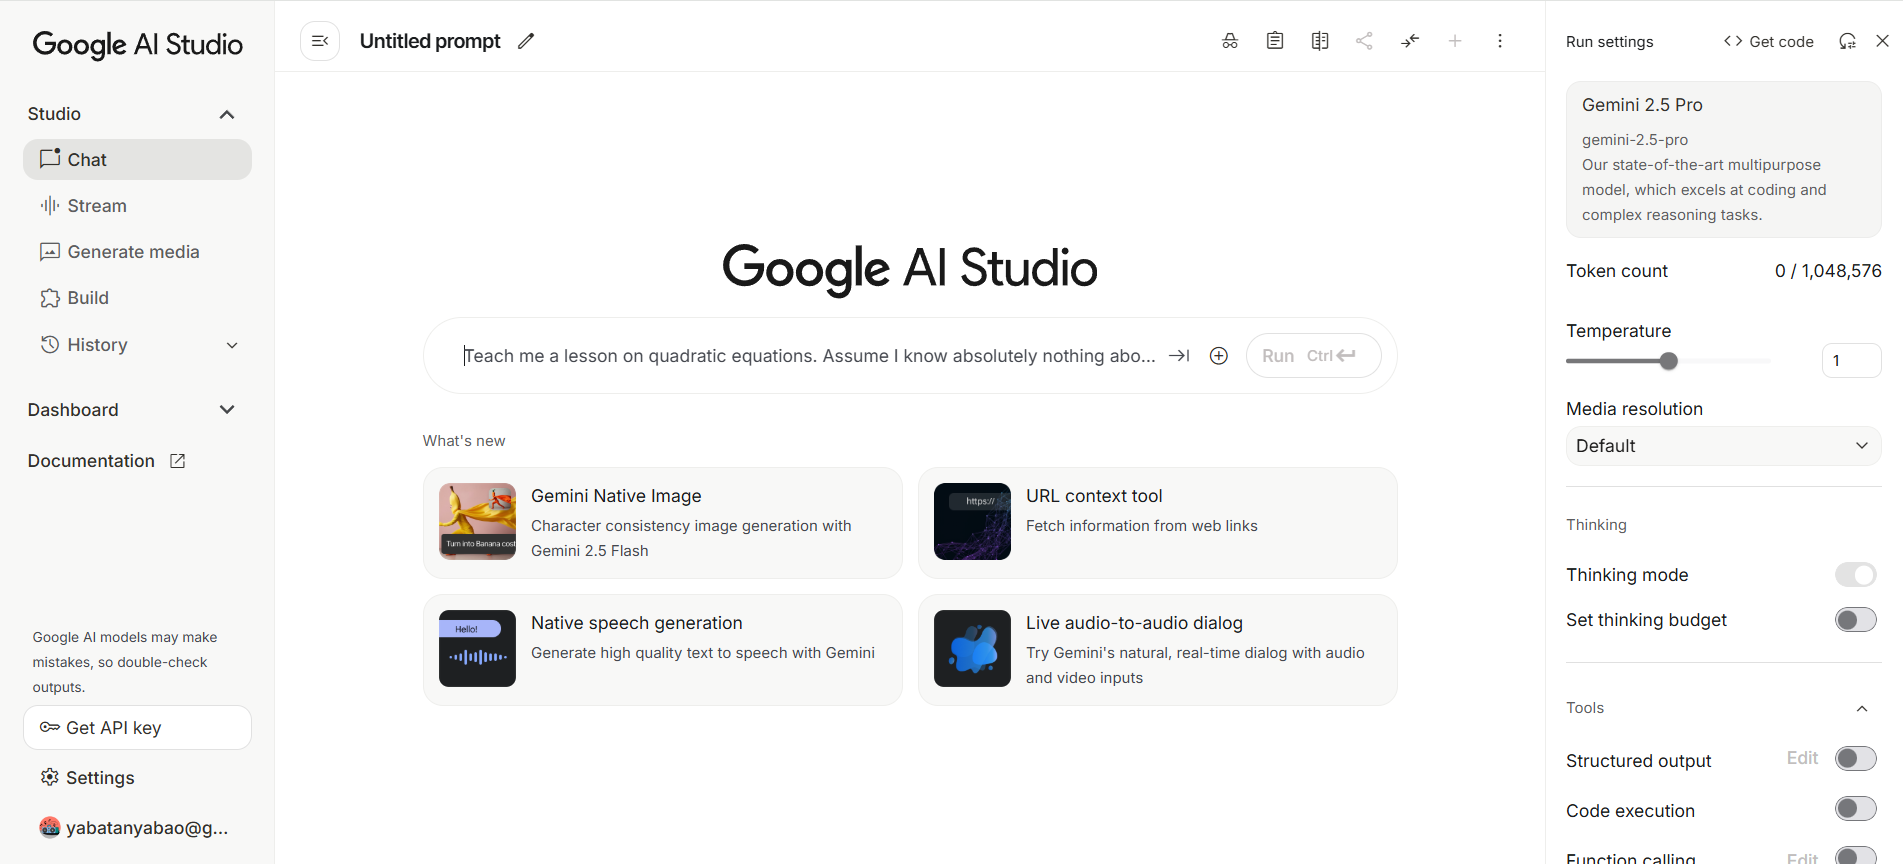1903x864 pixels.
Task: Open incognito mode icon in top toolbar
Action: pos(1230,41)
